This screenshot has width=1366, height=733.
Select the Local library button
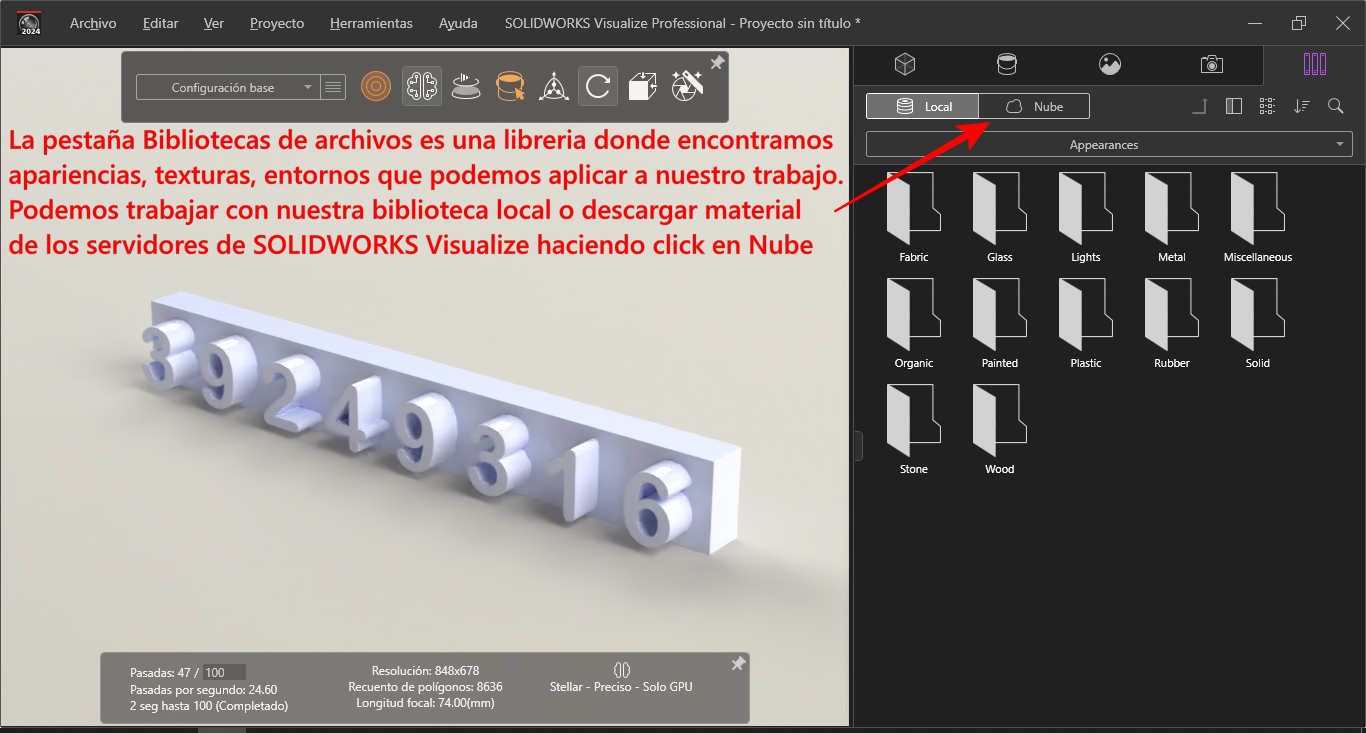pyautogui.click(x=922, y=106)
